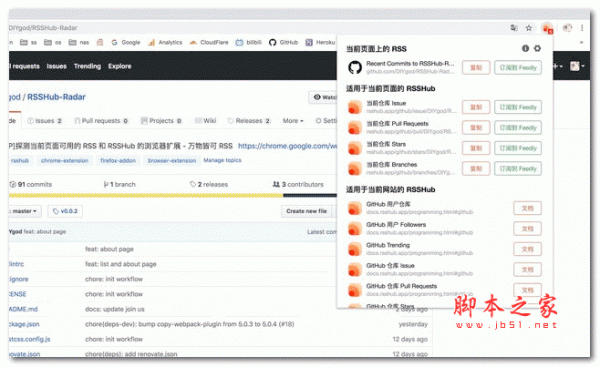Go to Issues in GitHub header
This screenshot has height=367, width=600.
57,66
